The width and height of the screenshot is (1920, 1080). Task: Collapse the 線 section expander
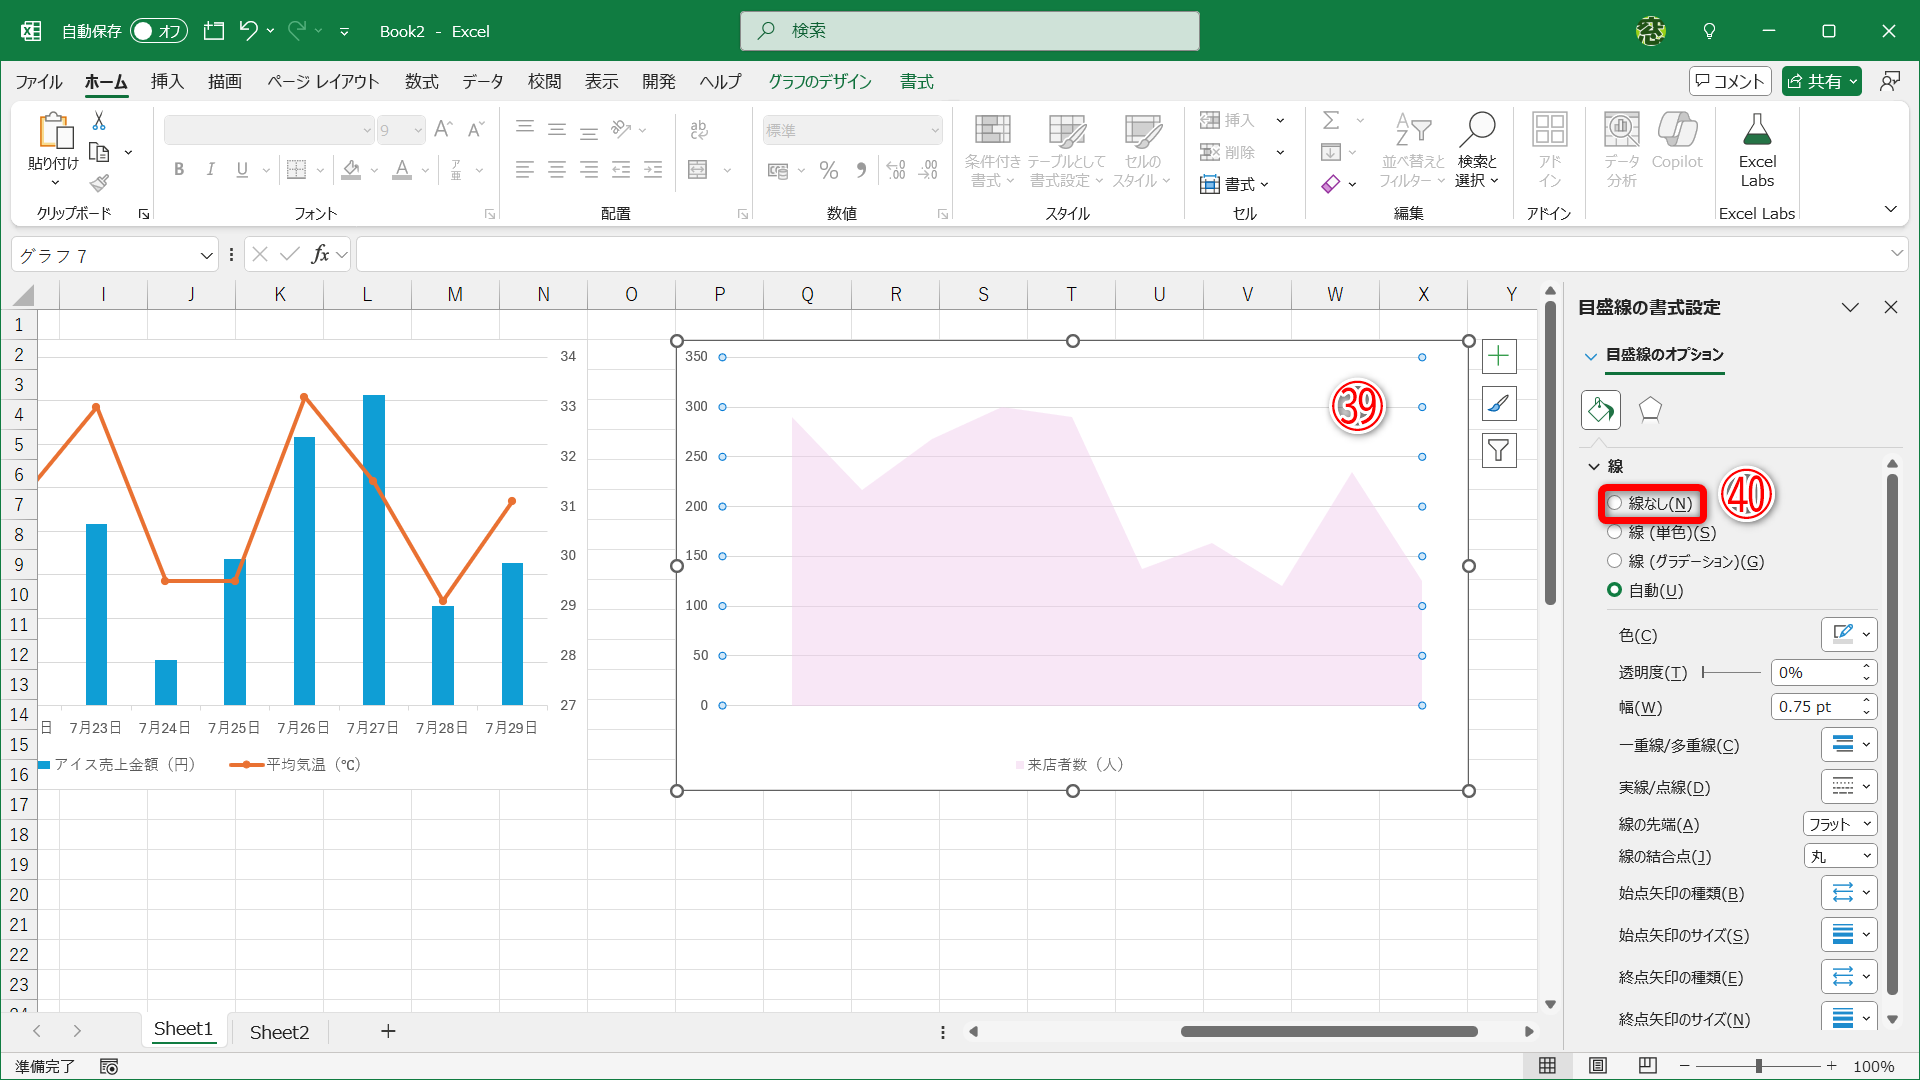[x=1594, y=467]
